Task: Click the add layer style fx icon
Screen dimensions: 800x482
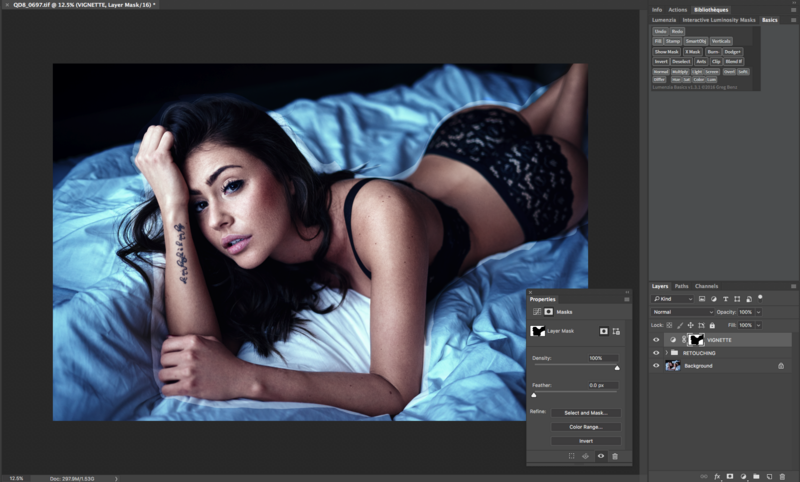Action: (717, 476)
